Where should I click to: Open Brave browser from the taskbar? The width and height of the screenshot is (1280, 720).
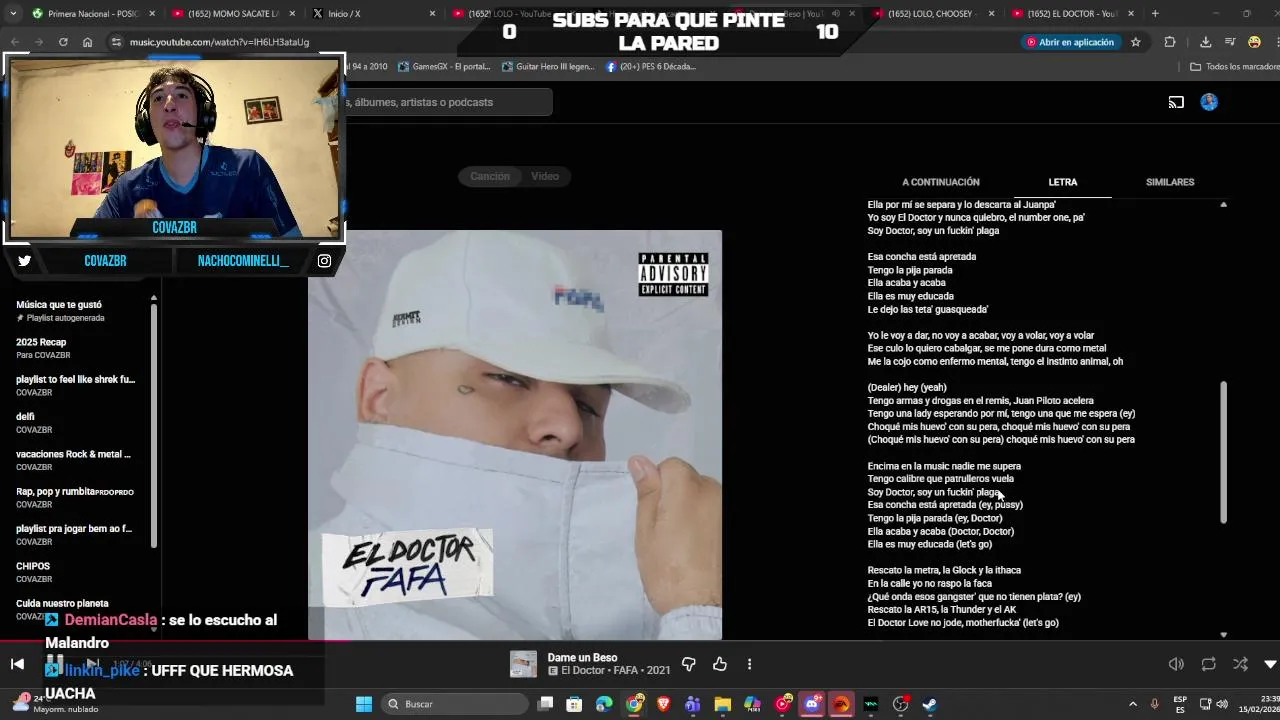tap(663, 704)
